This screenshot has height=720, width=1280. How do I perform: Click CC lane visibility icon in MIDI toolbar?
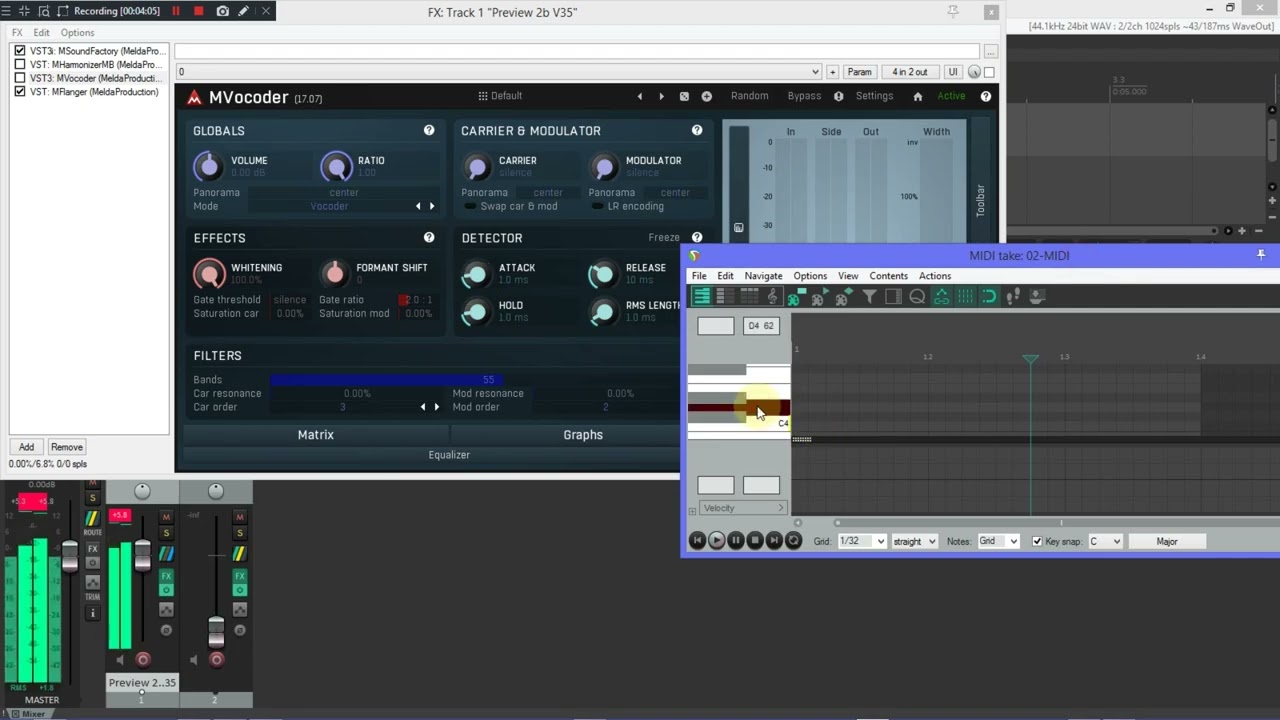(x=893, y=296)
